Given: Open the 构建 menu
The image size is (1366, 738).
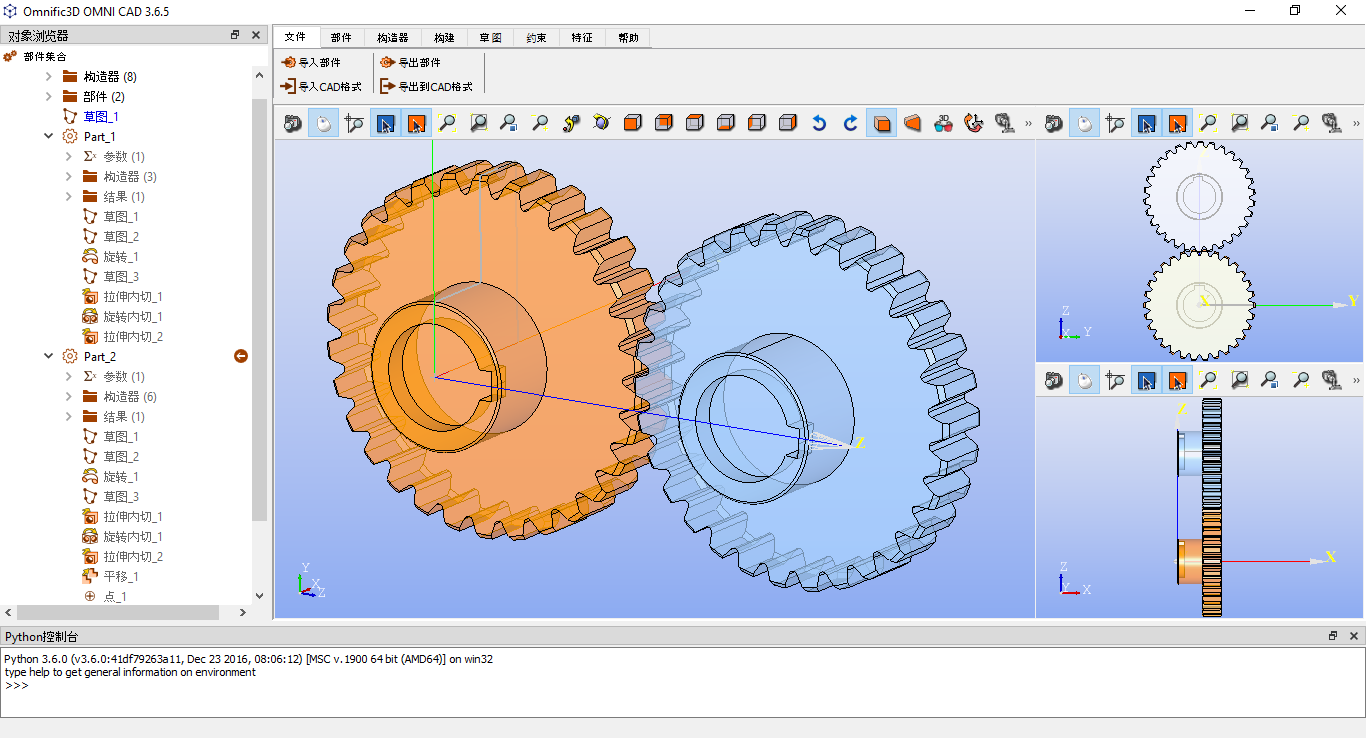Looking at the screenshot, I should click(x=443, y=37).
